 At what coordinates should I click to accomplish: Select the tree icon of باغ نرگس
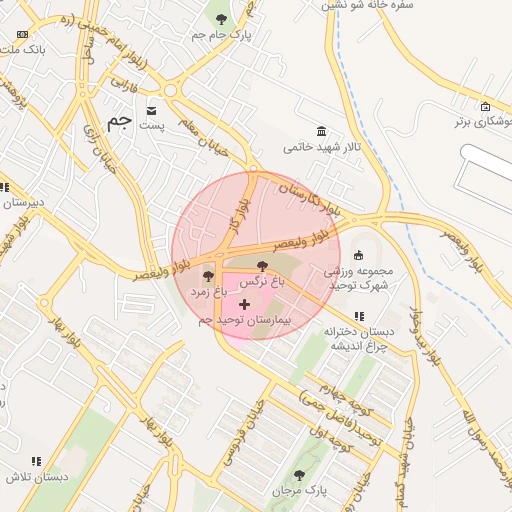point(263,266)
